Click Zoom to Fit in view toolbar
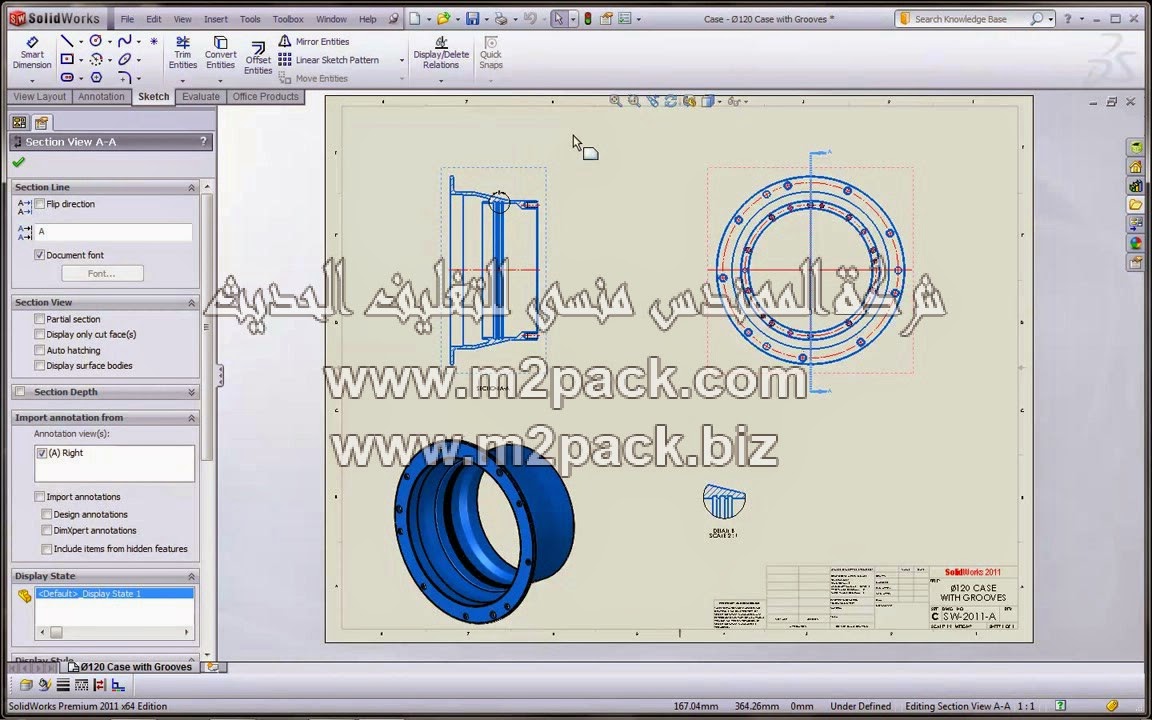This screenshot has height=720, width=1152. (x=616, y=101)
